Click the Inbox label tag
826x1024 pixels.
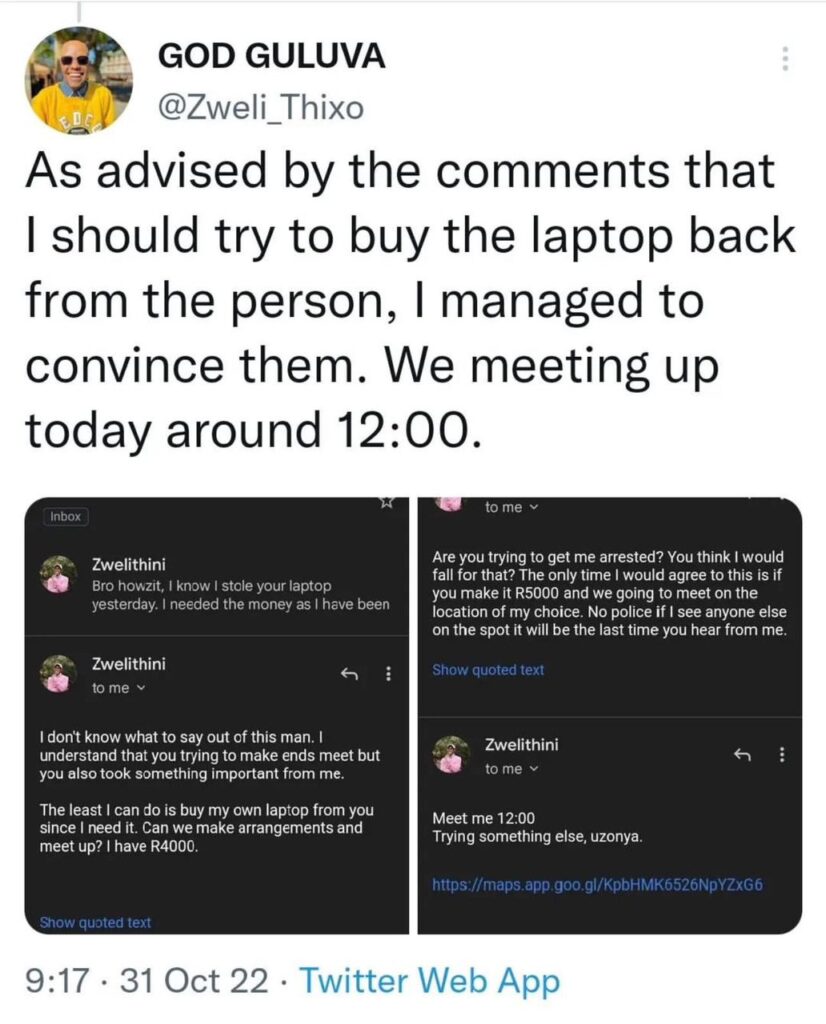[65, 517]
